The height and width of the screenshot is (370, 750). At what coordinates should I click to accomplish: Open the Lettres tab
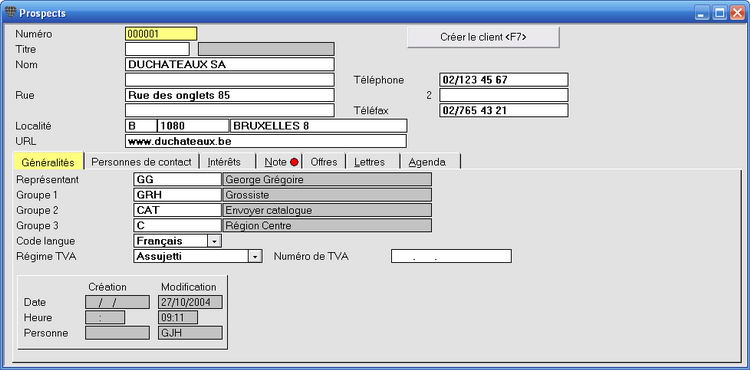[x=369, y=162]
